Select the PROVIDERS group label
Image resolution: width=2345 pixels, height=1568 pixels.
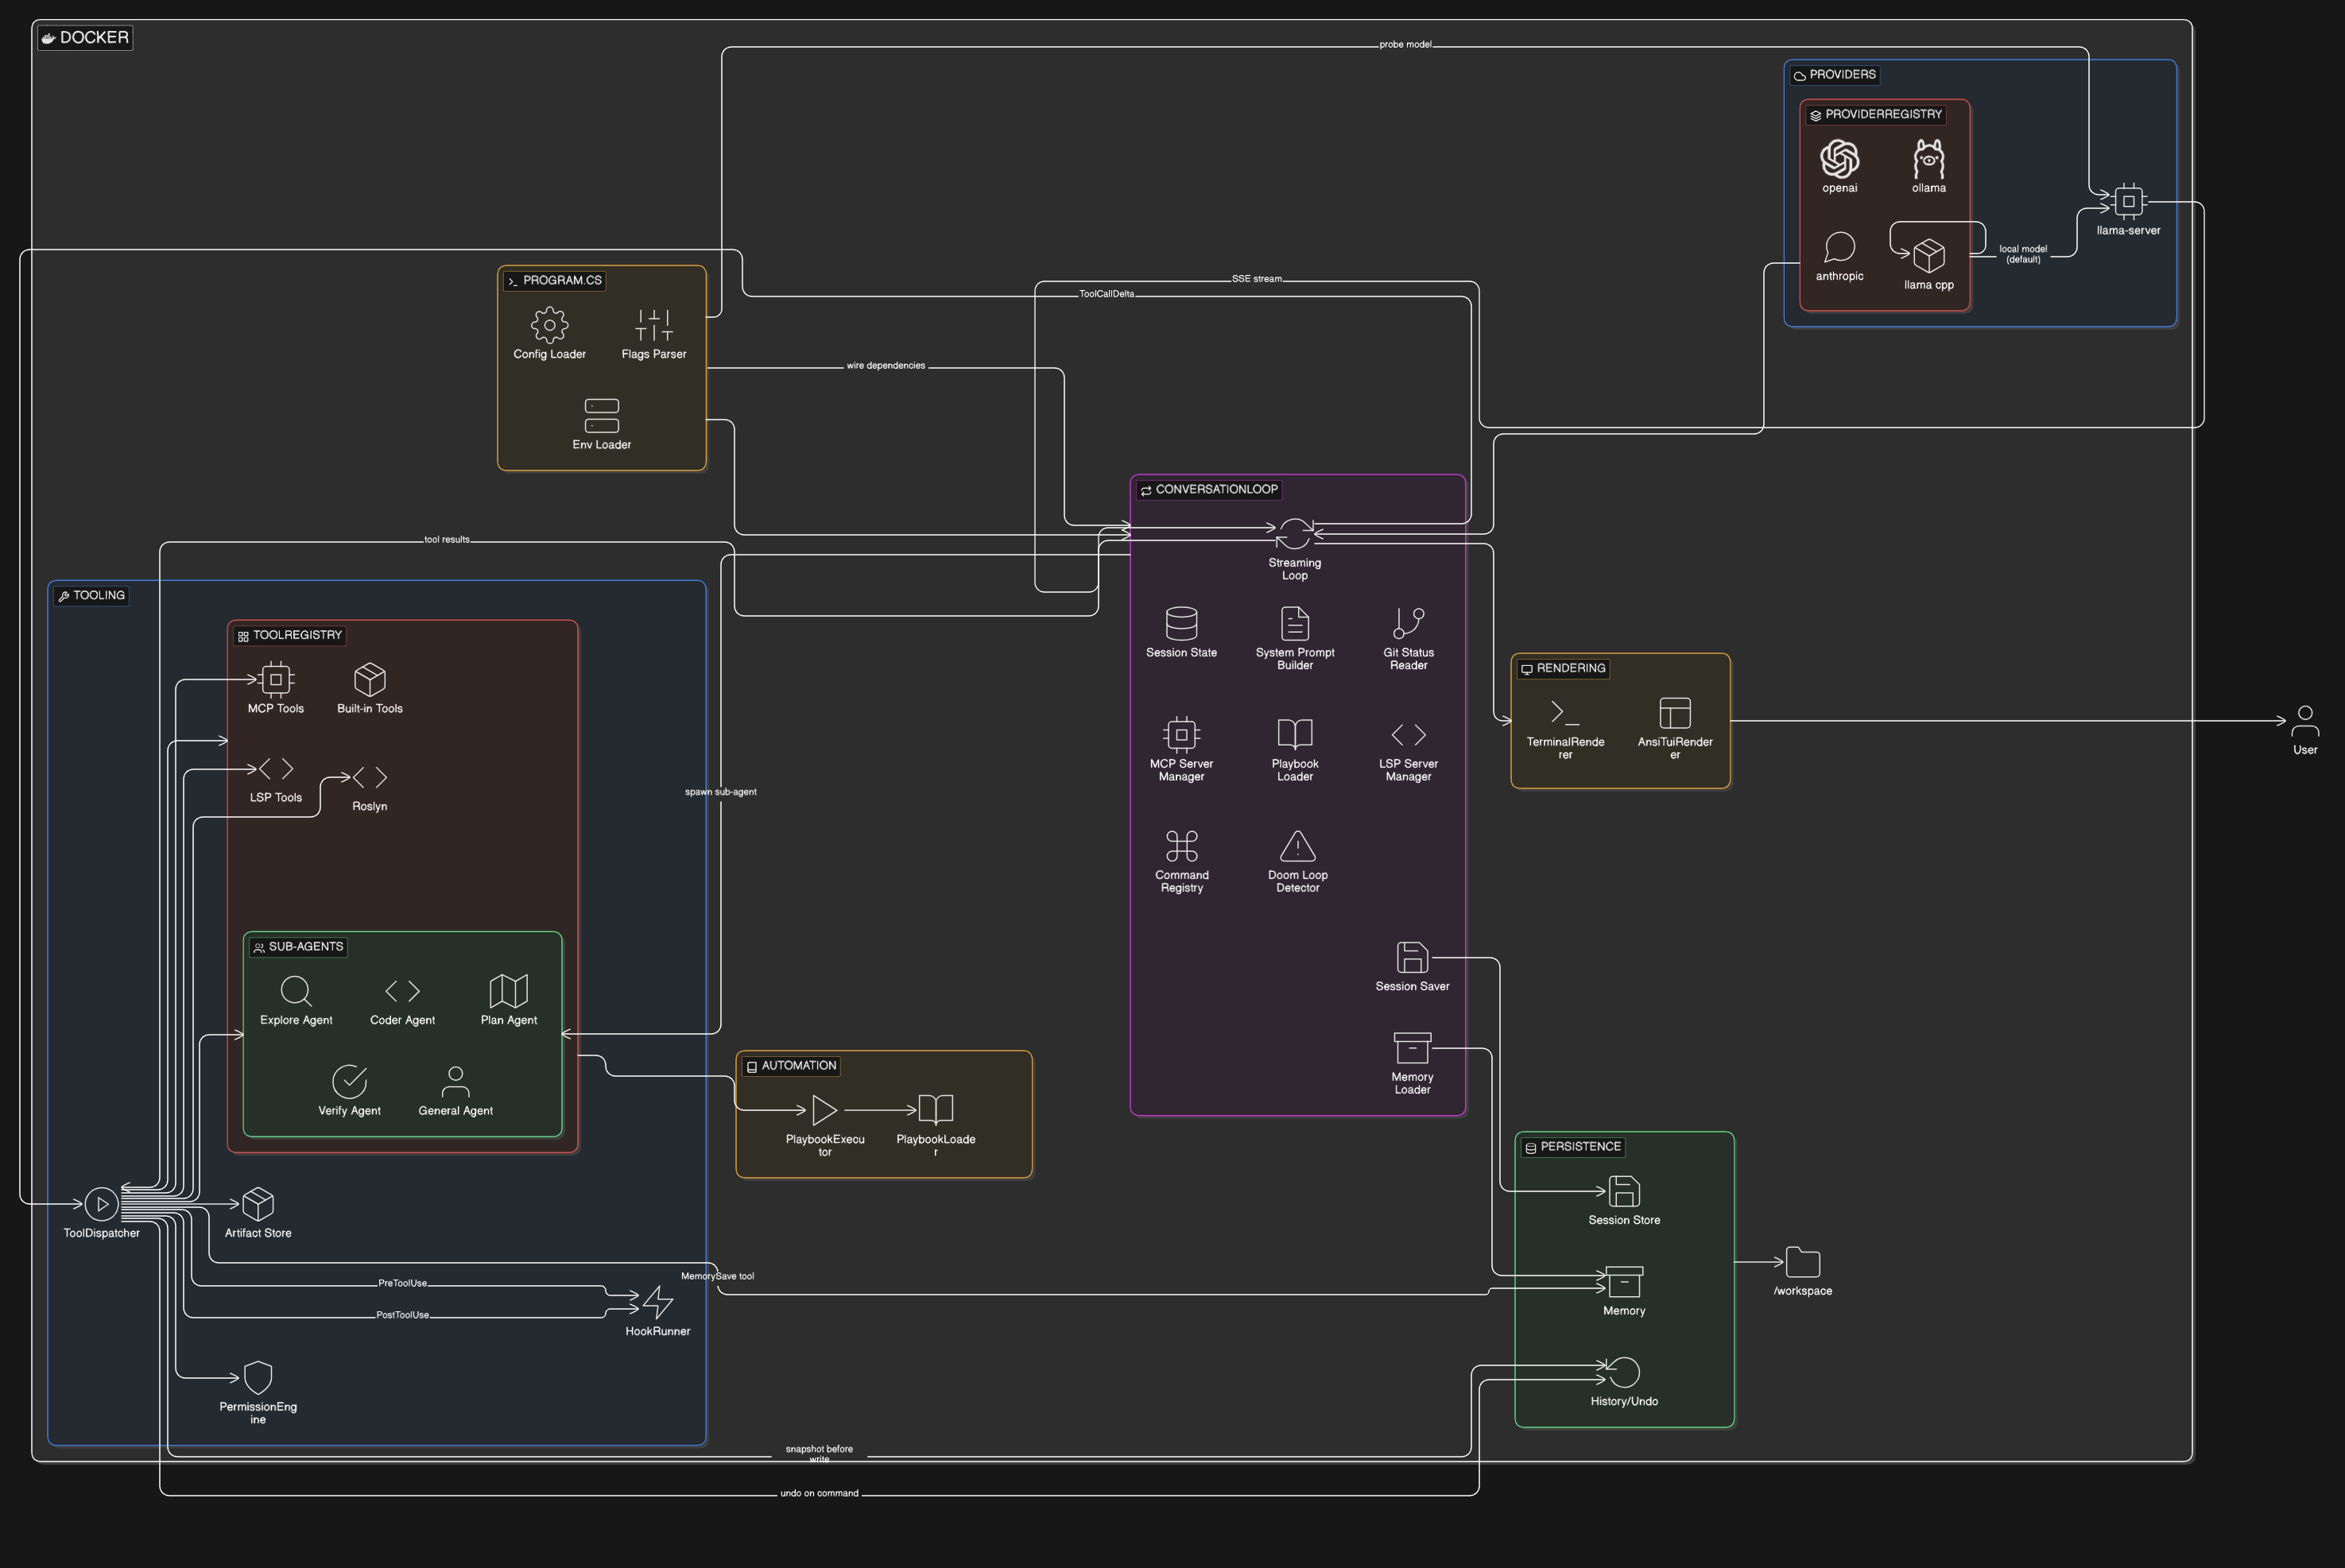point(1834,75)
